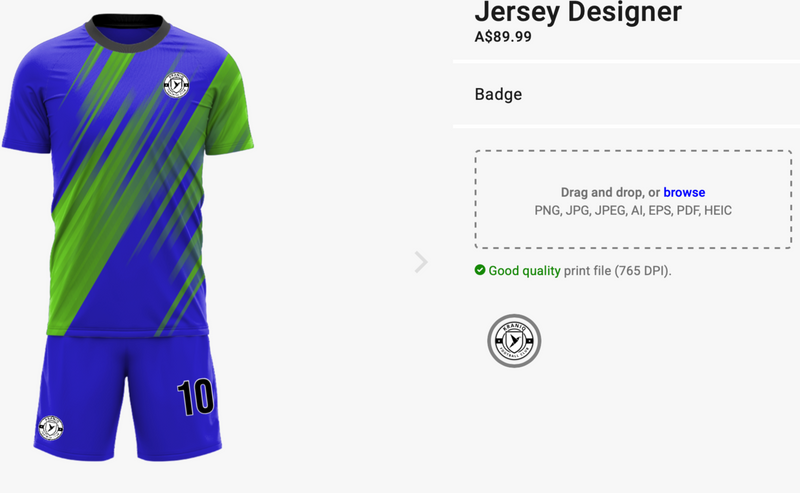Click the Jersey Designer title

point(578,13)
